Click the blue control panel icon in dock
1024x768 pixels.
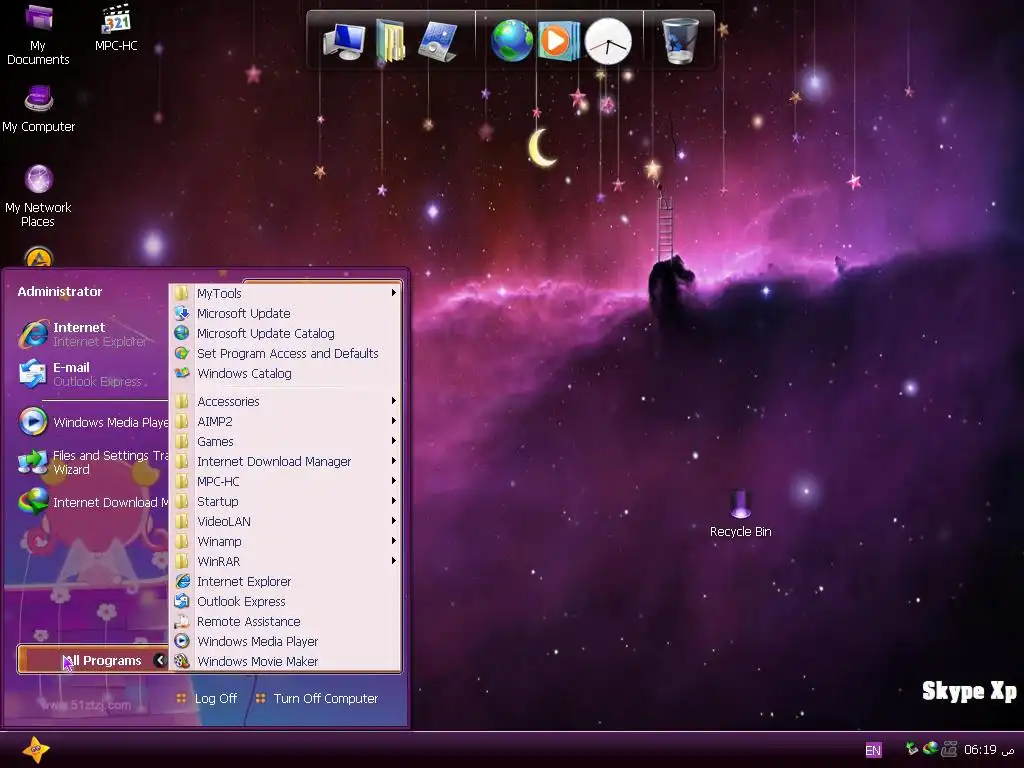[438, 42]
